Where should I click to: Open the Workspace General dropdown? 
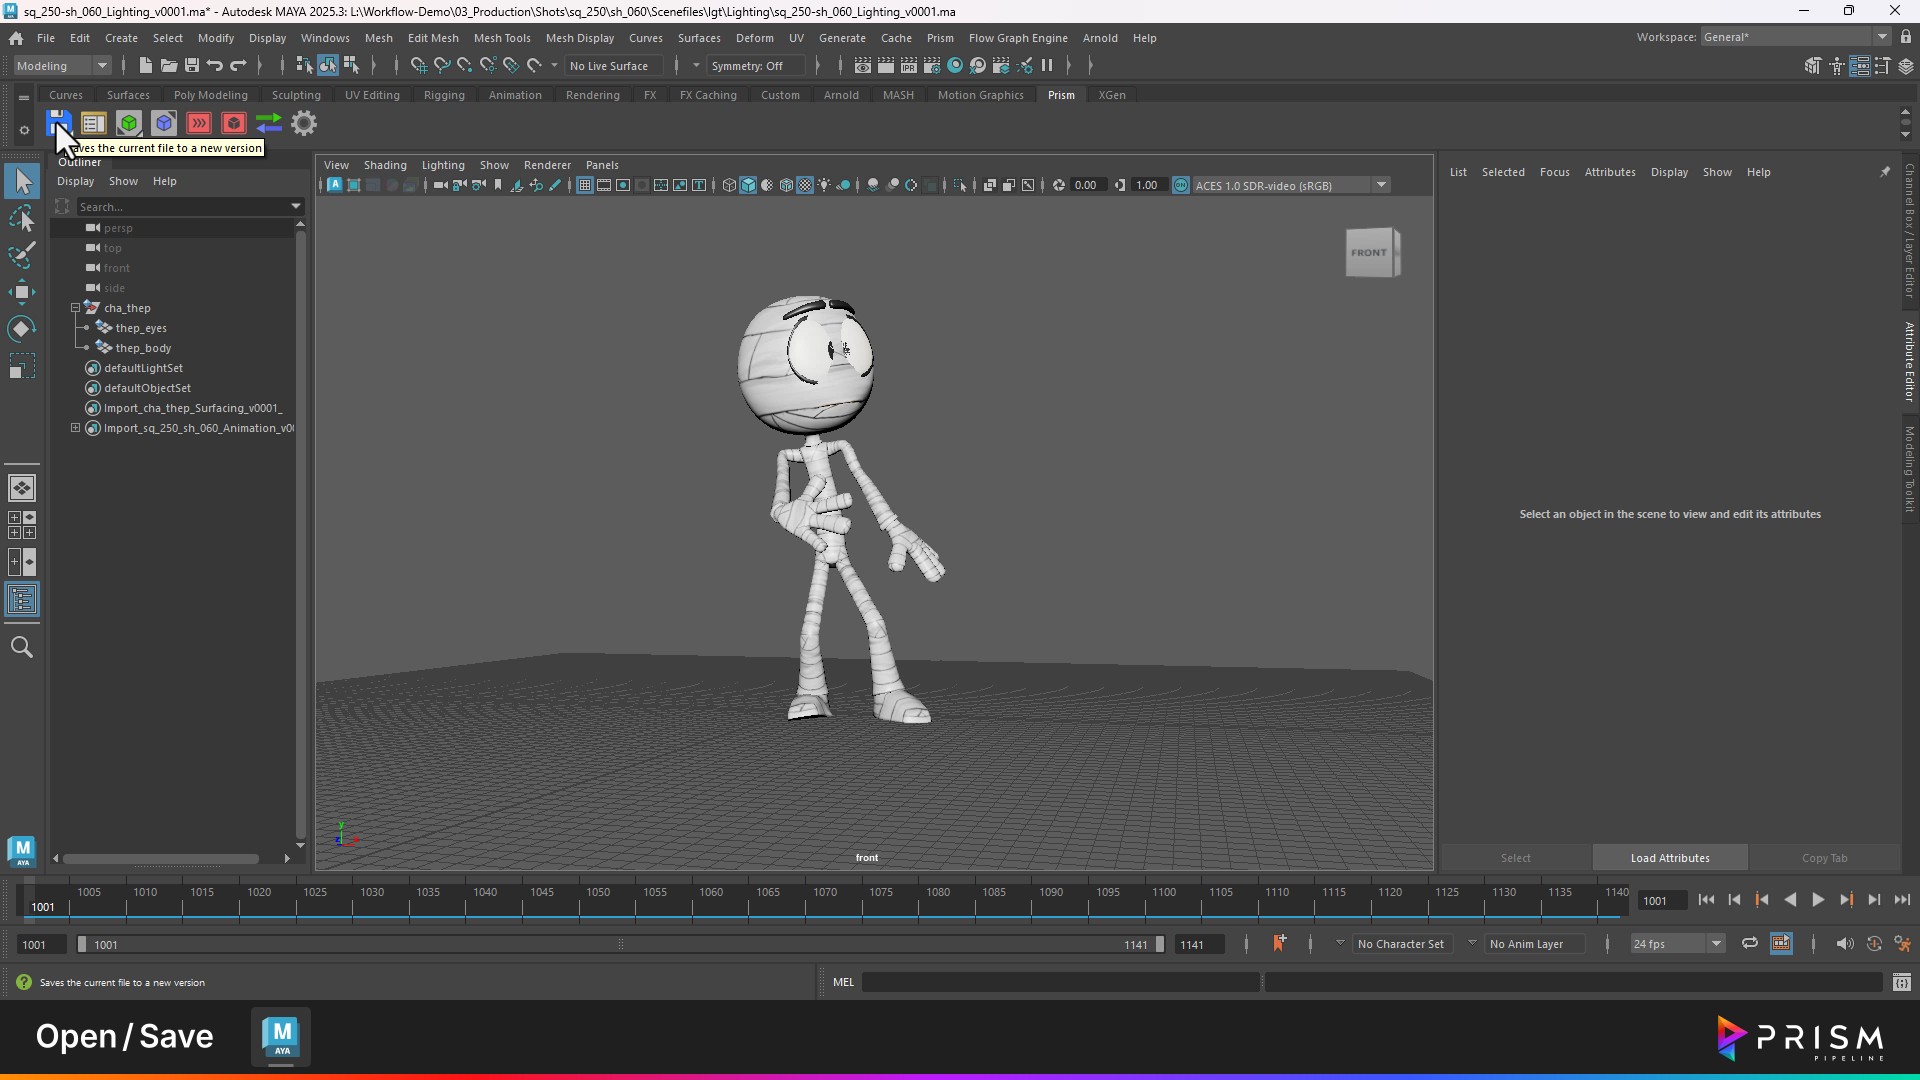pyautogui.click(x=1795, y=37)
